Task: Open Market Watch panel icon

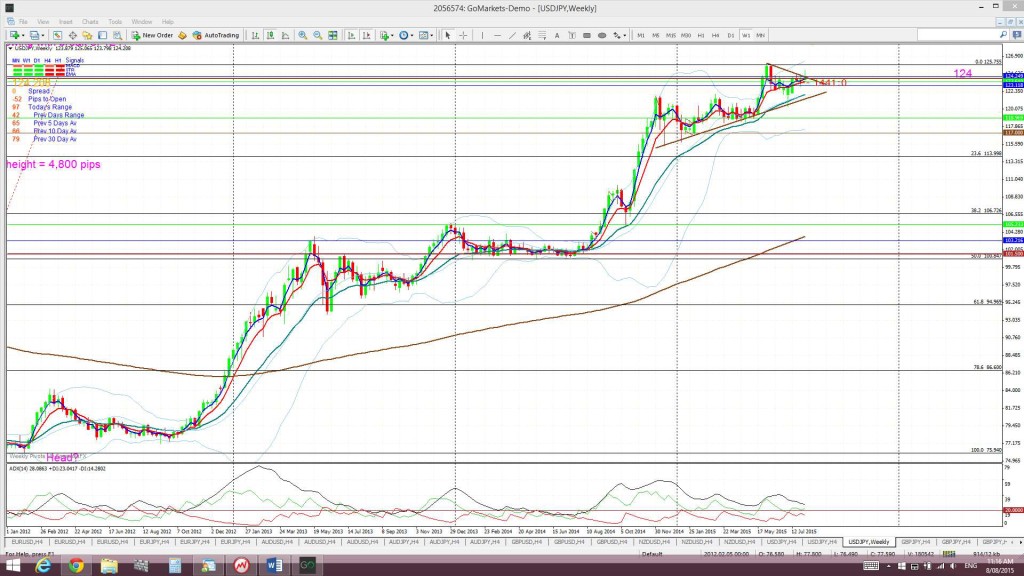Action: point(57,35)
